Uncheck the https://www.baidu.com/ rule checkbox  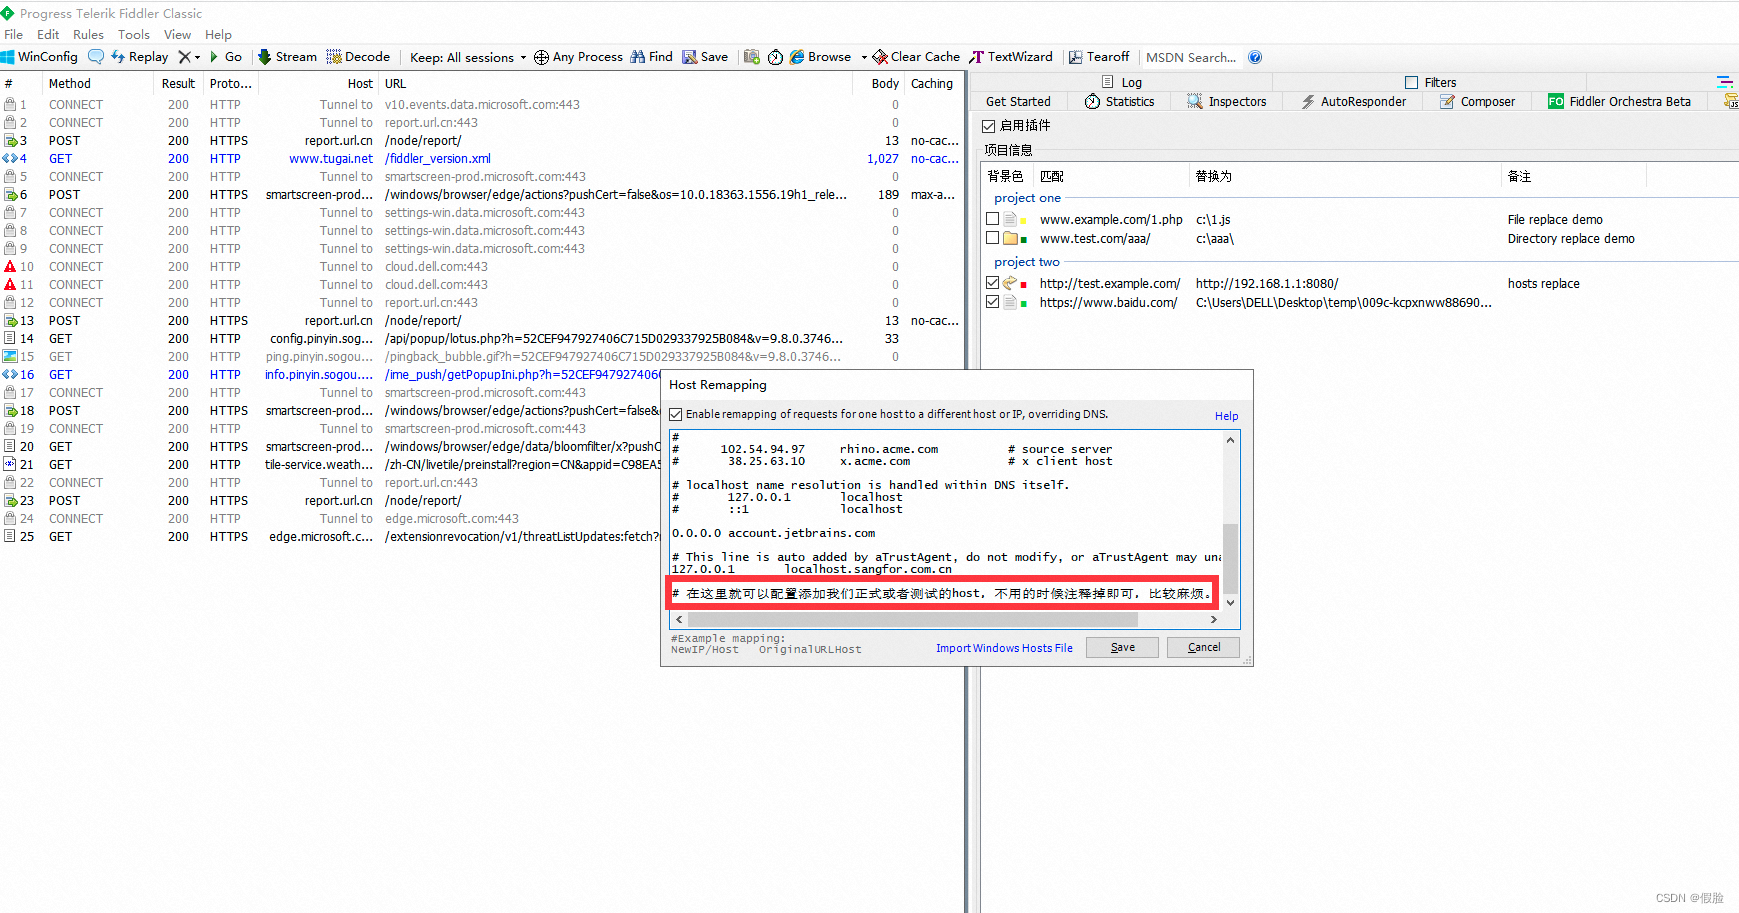tap(992, 302)
